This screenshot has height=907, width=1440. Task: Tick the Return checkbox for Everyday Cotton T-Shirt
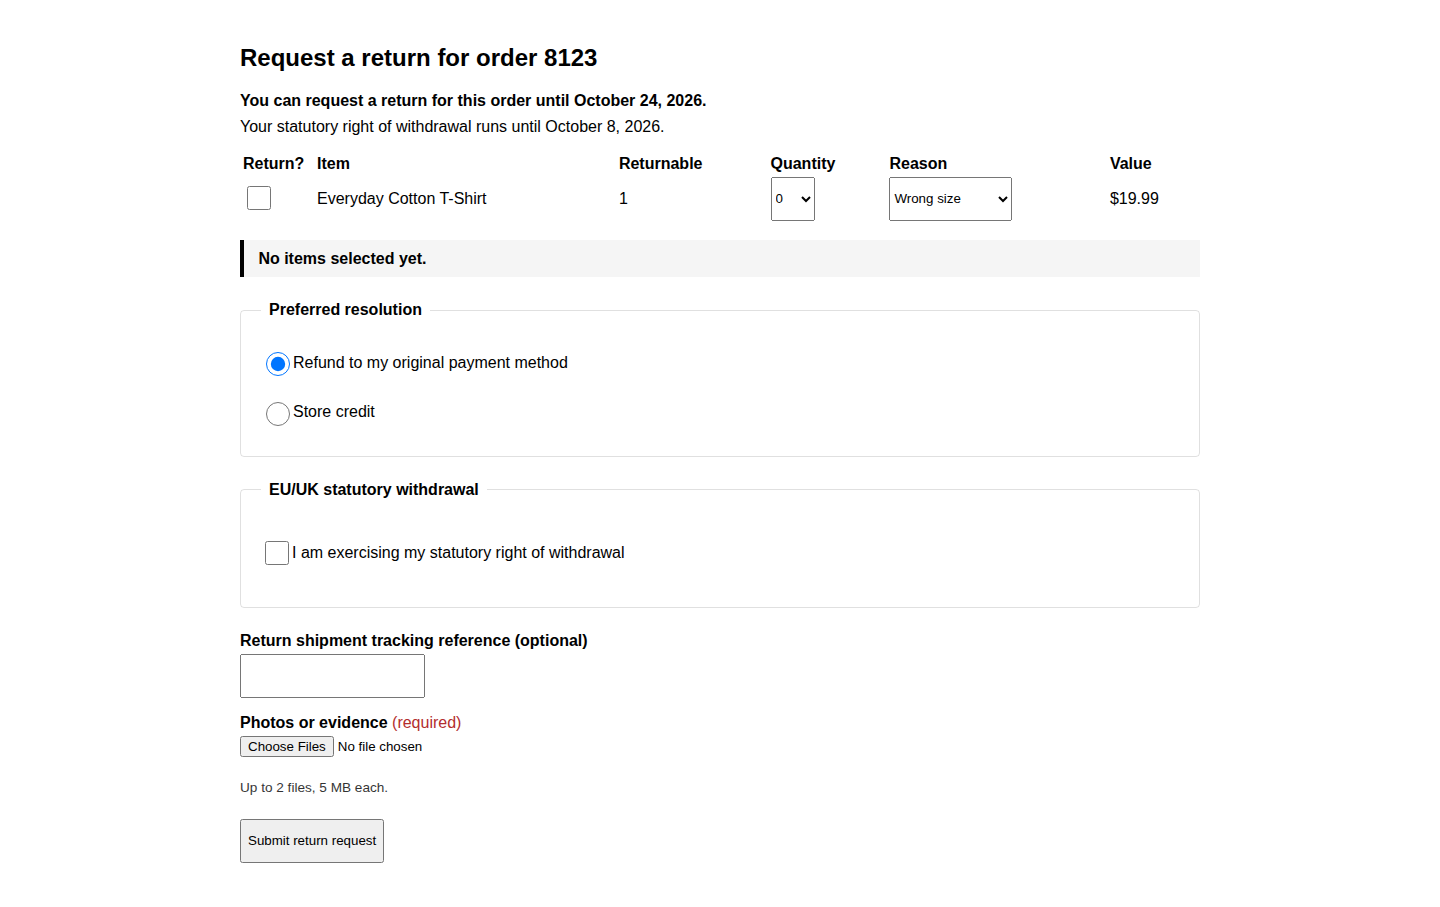pos(259,198)
